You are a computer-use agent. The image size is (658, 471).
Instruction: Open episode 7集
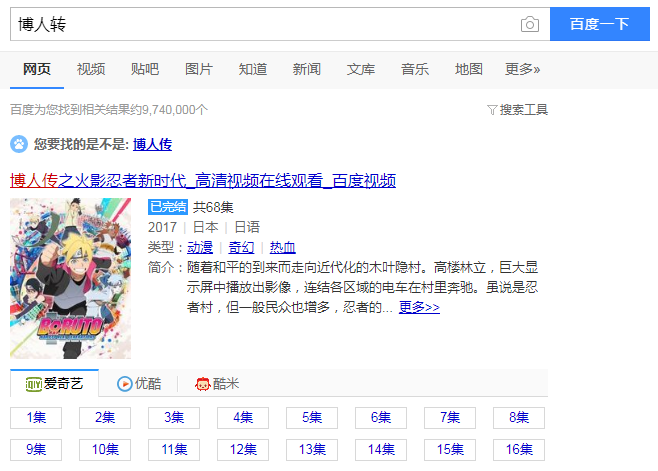[450, 418]
